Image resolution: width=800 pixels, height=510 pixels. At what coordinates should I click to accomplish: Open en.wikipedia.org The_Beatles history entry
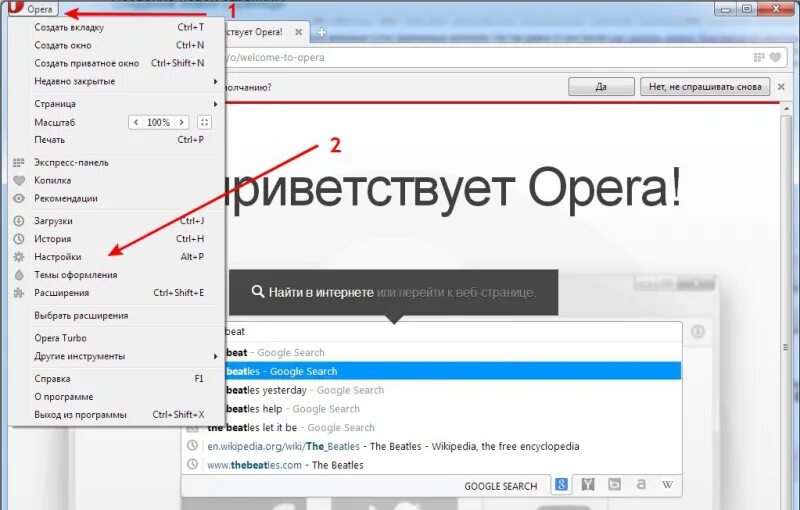point(432,446)
